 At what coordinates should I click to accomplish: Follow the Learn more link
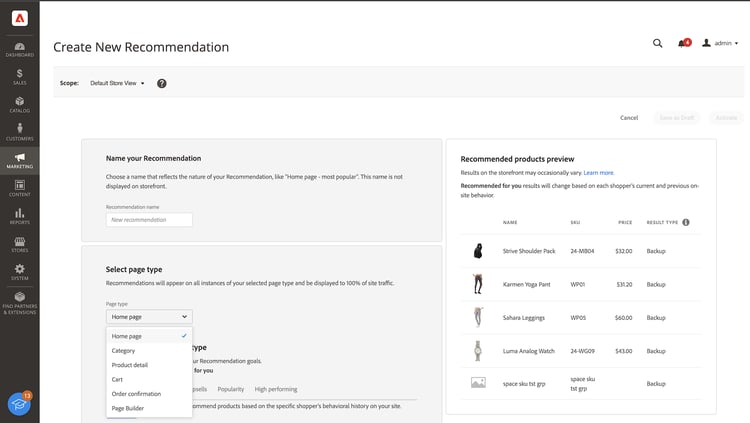[599, 173]
